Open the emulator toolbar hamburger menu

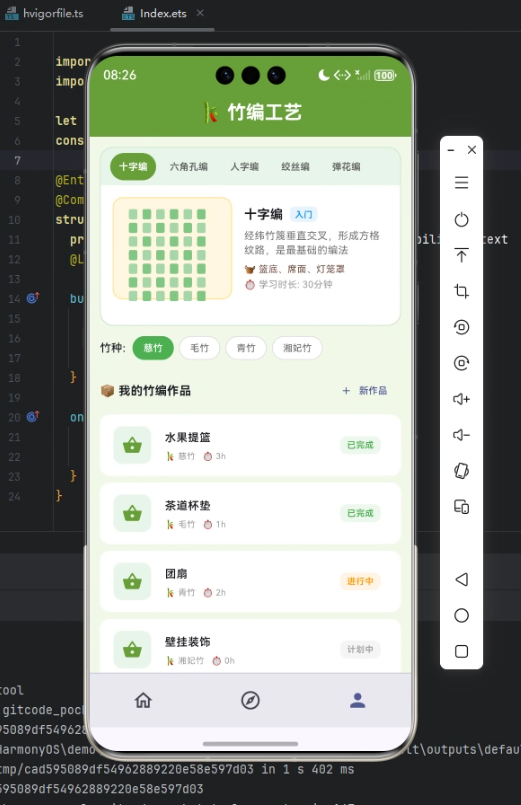[x=461, y=183]
